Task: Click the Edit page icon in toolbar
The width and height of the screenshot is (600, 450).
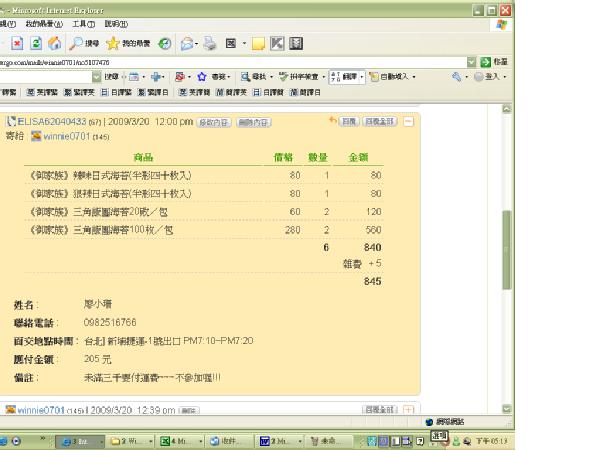Action: pyautogui.click(x=230, y=43)
